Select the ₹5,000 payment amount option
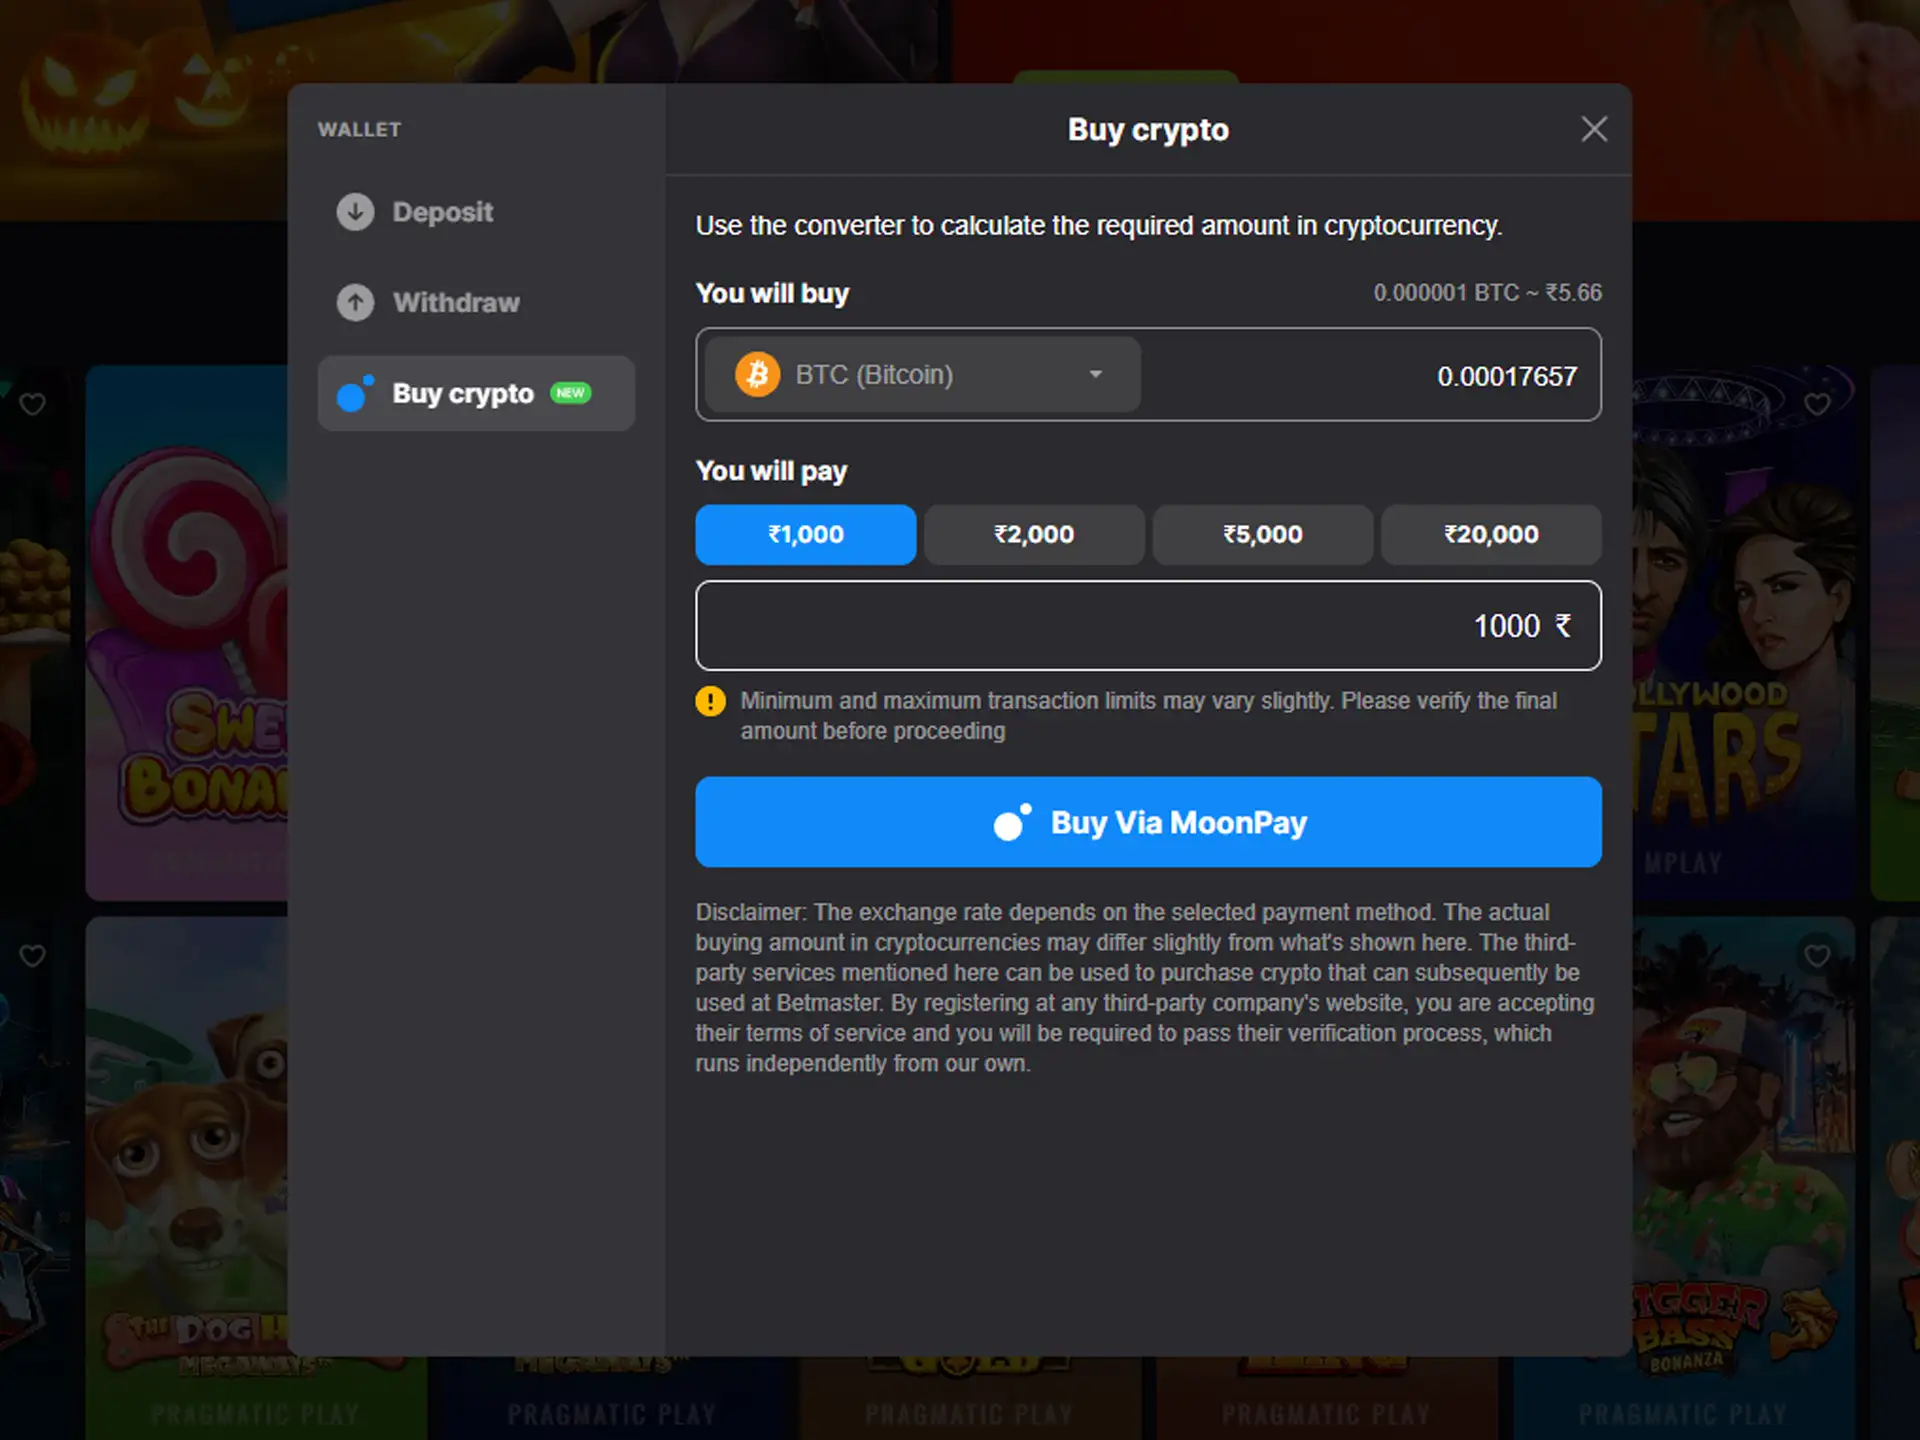Viewport: 1920px width, 1440px height. point(1262,534)
